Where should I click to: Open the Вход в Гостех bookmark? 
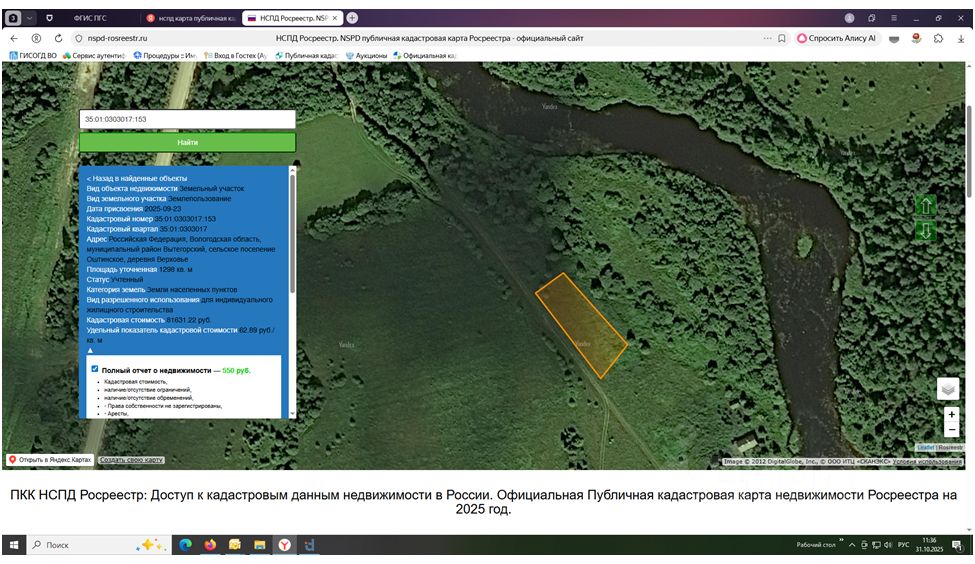click(x=236, y=55)
